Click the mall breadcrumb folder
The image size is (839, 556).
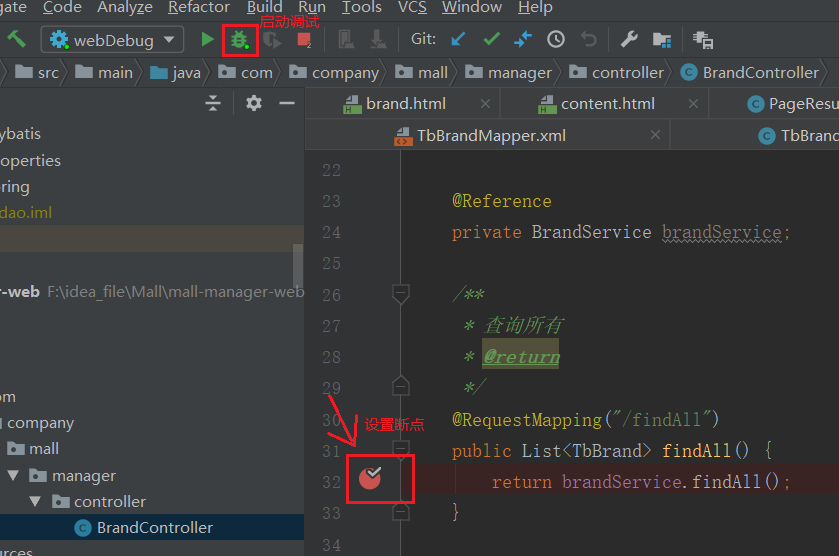pos(421,72)
